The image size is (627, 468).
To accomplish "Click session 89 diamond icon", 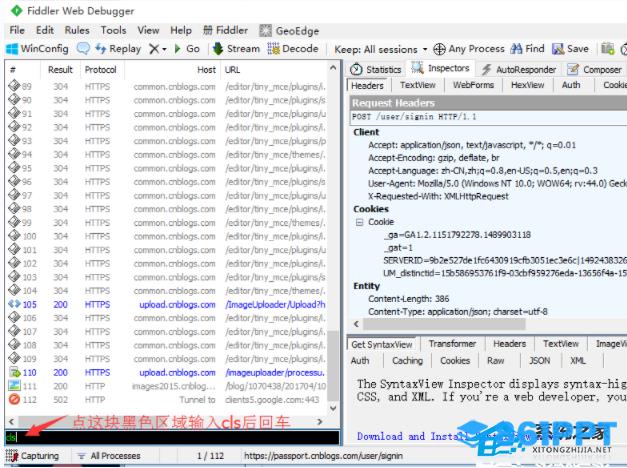I will (x=14, y=86).
